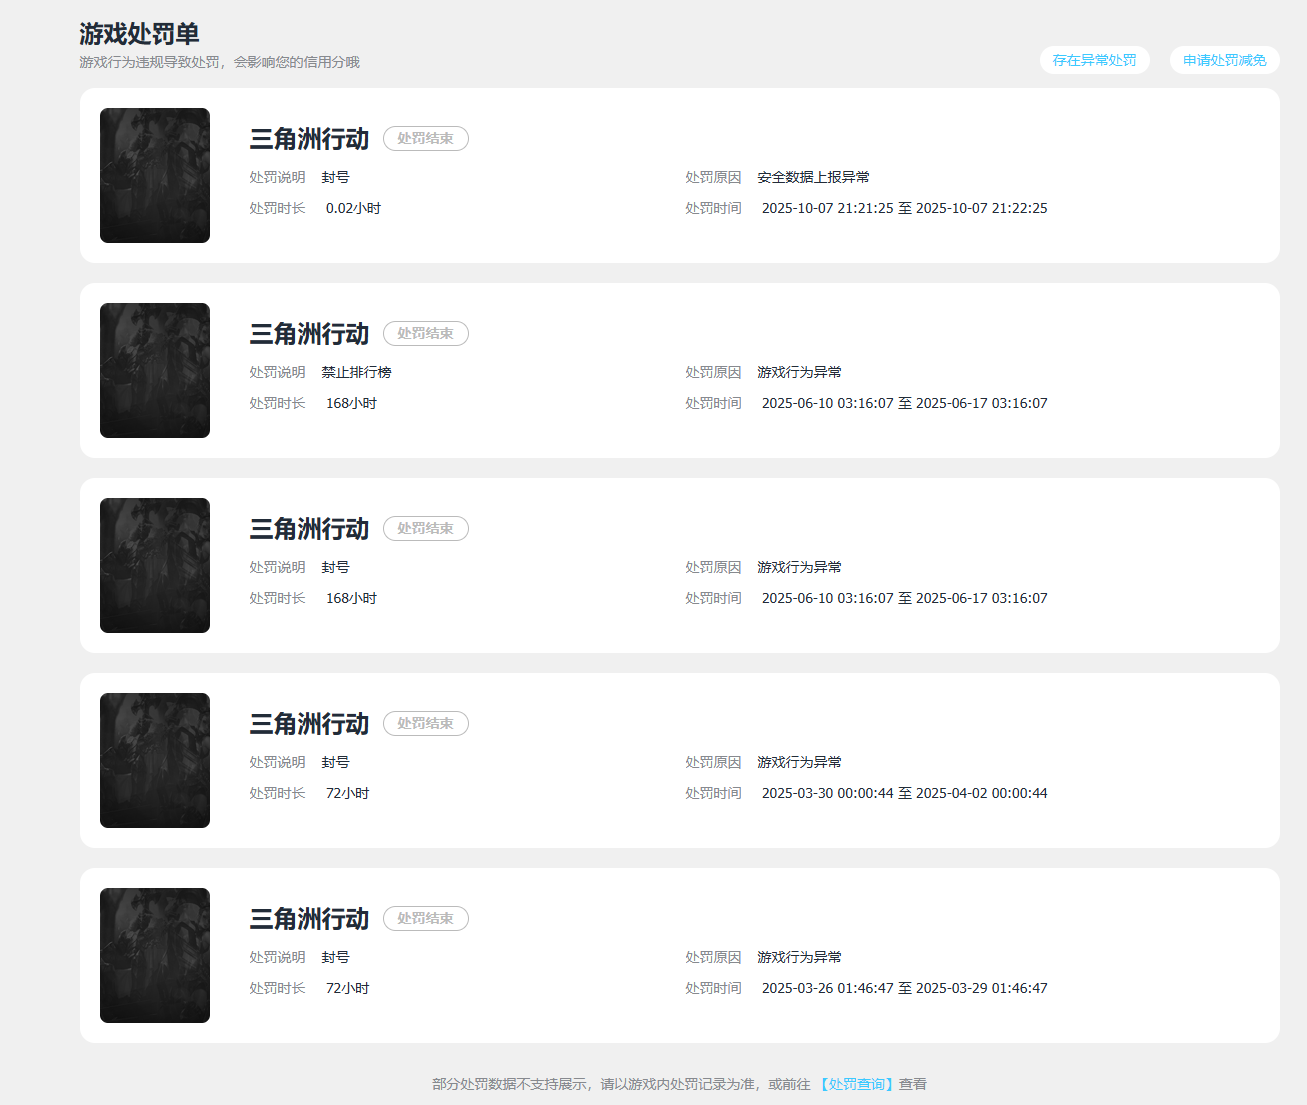The height and width of the screenshot is (1105, 1307).
Task: Select the duration value 0.02小时
Action: click(353, 208)
